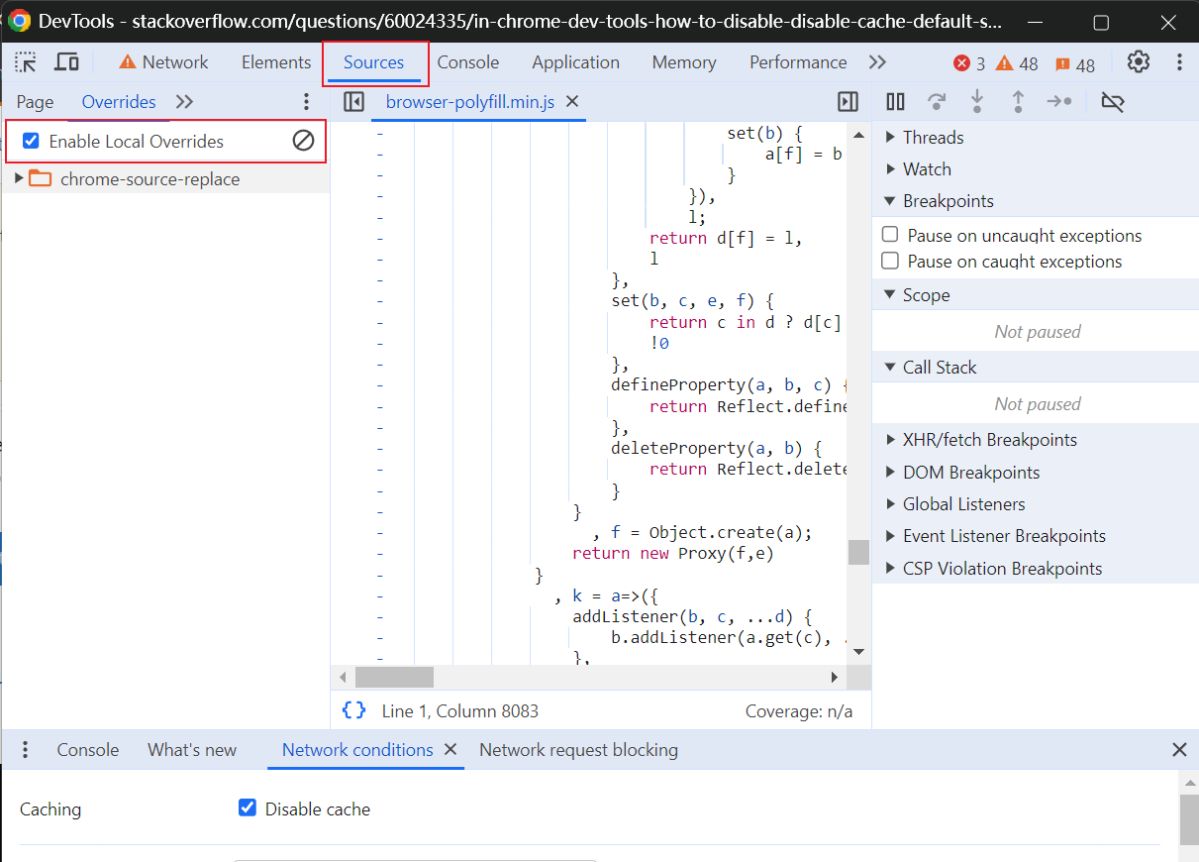1199x862 pixels.
Task: Select the Sources tab
Action: pos(373,62)
